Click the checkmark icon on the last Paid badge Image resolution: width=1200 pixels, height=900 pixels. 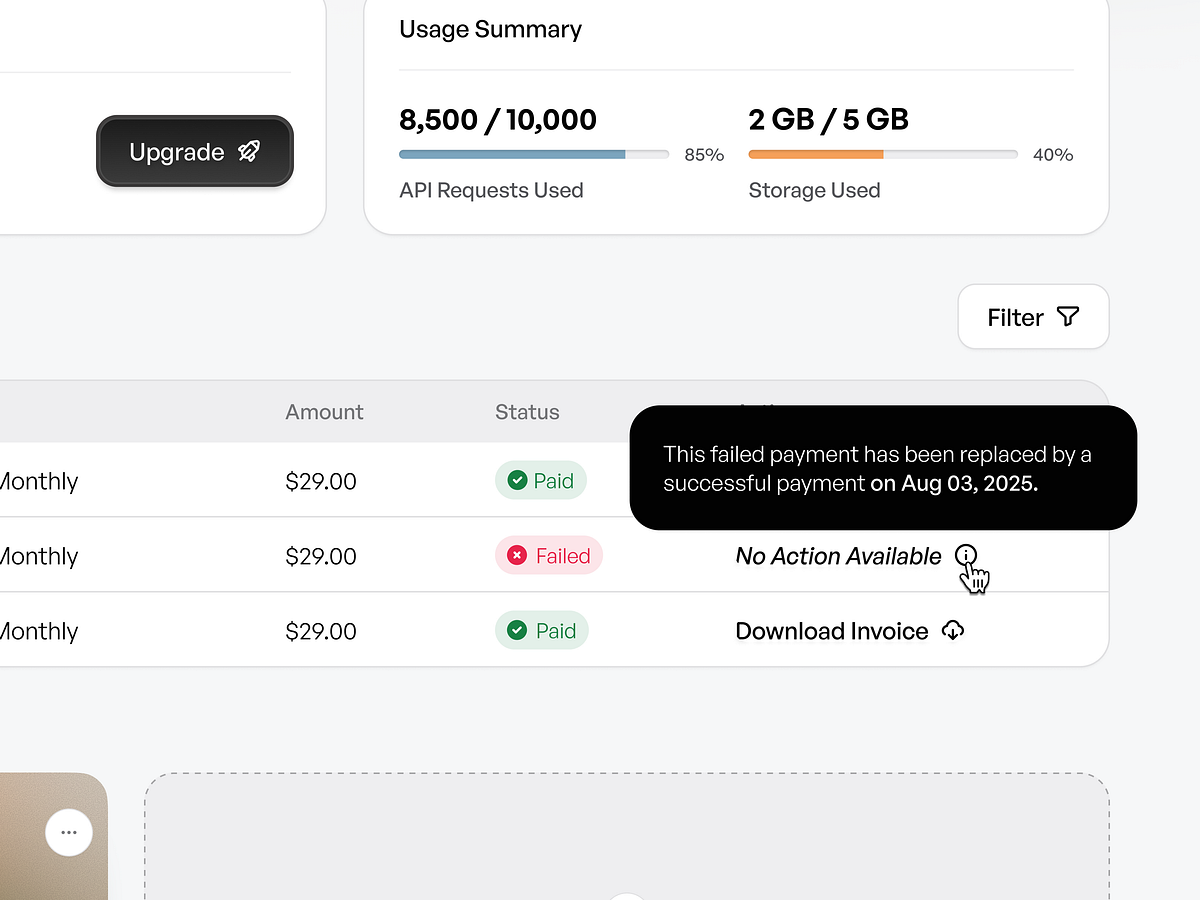517,630
